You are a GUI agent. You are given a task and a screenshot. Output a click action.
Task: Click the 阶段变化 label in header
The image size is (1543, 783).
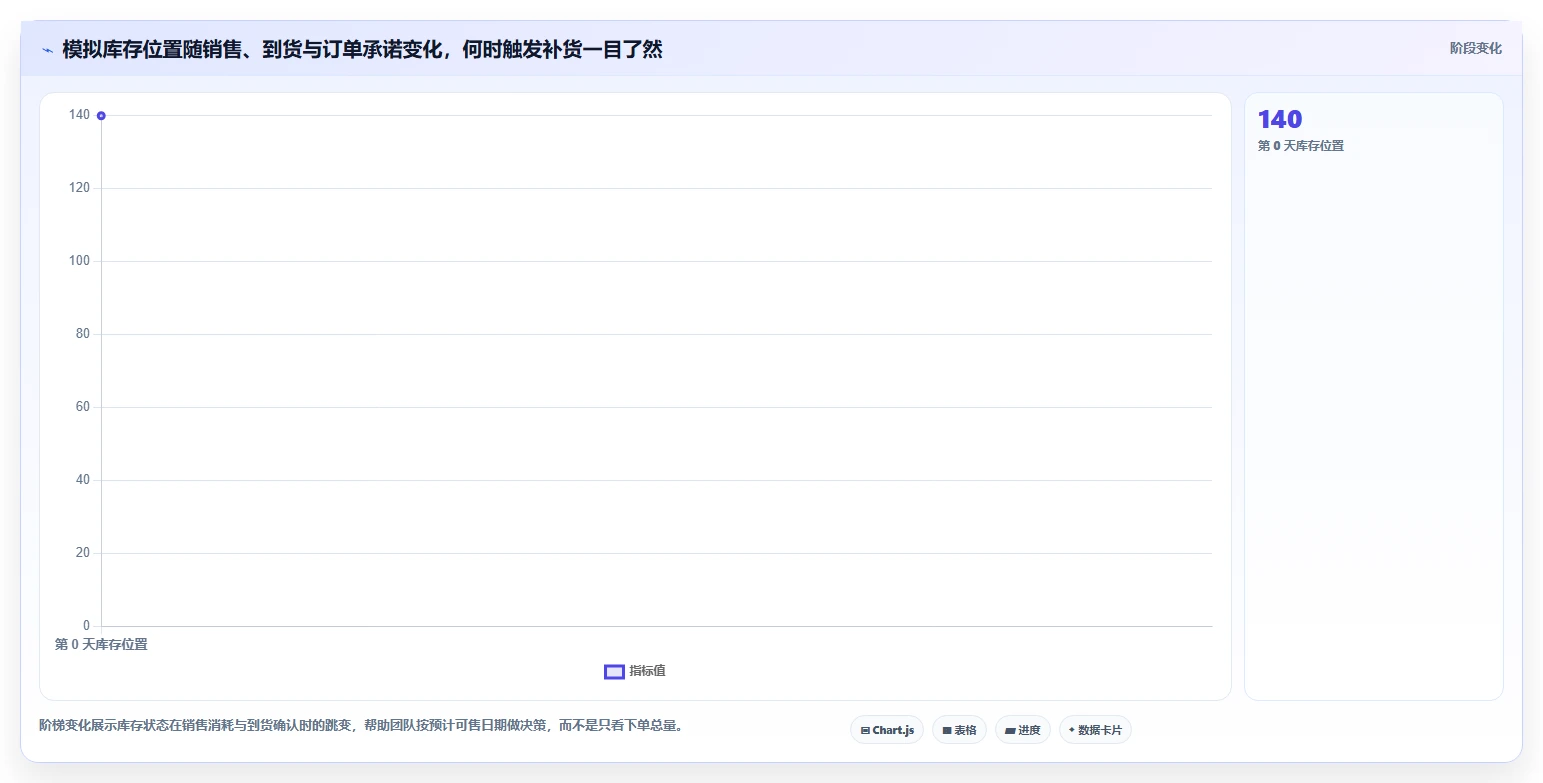[1475, 48]
